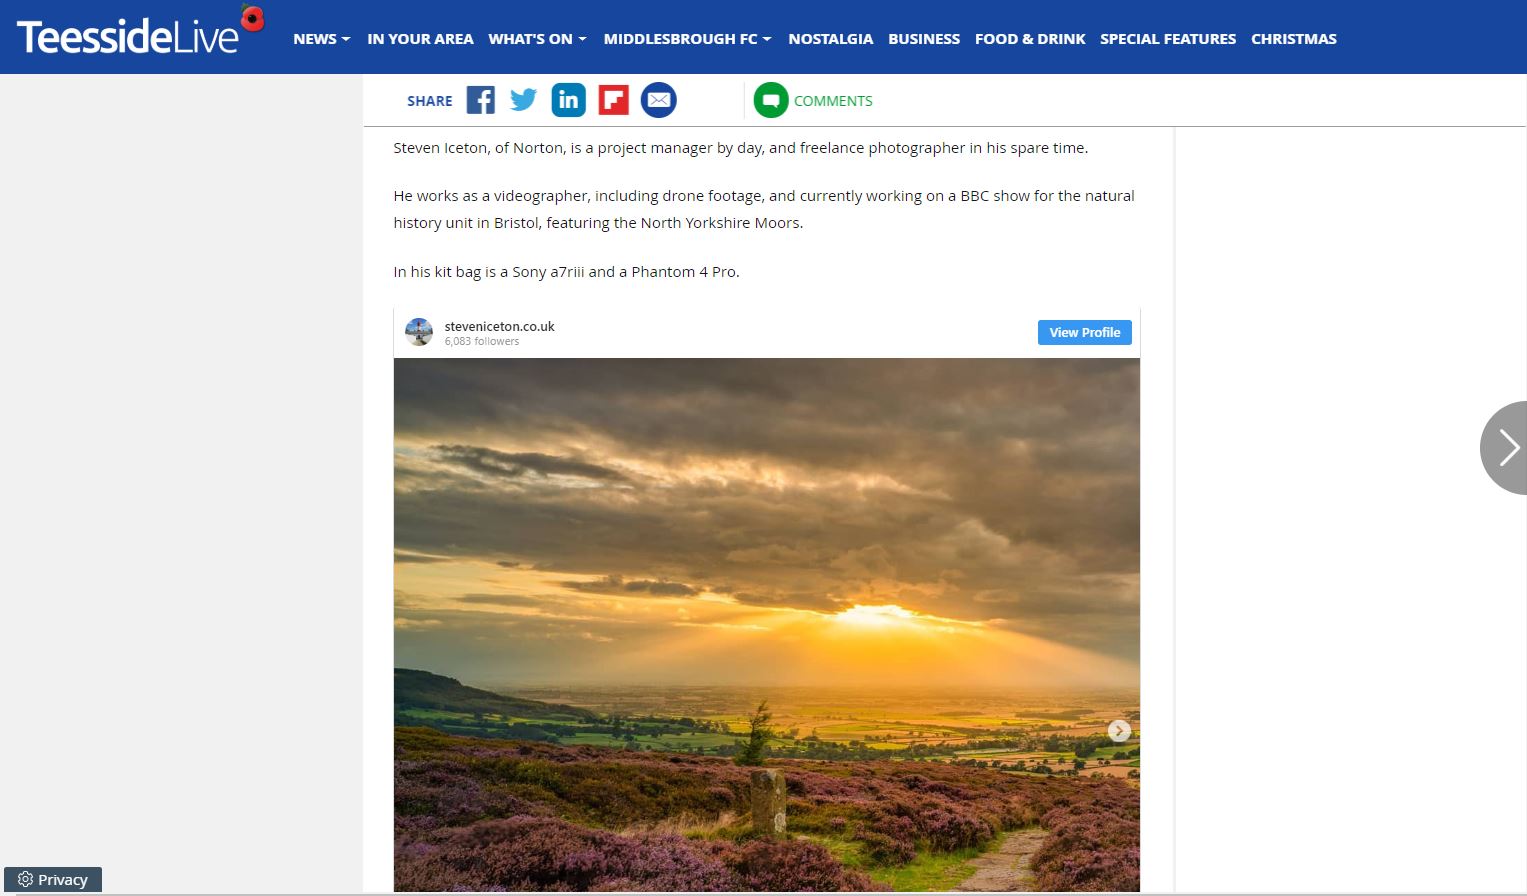Open Food & Drink section
1527x896 pixels.
click(x=1030, y=39)
